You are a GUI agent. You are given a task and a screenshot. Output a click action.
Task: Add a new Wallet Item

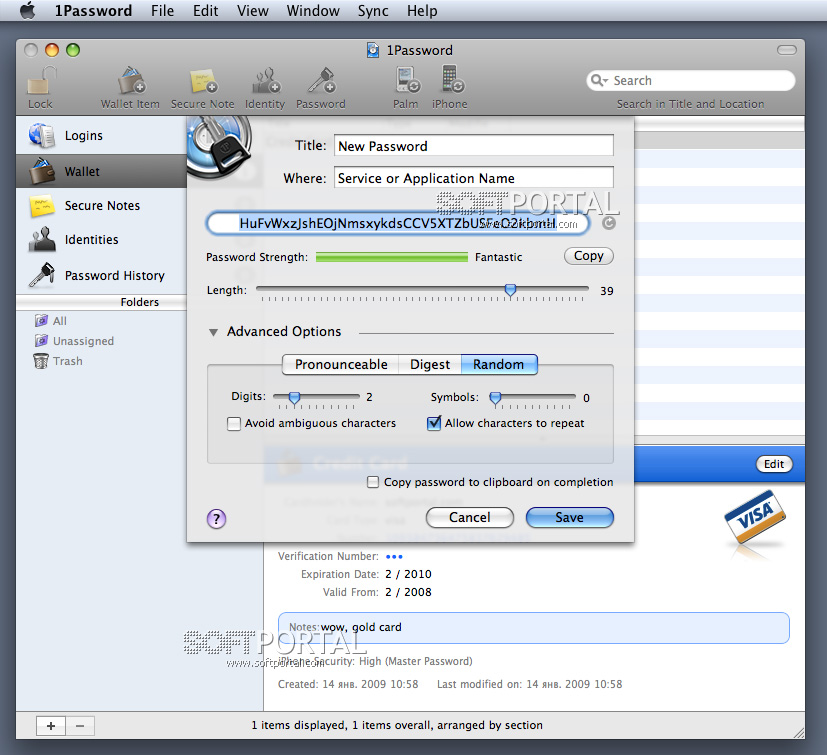(x=131, y=87)
